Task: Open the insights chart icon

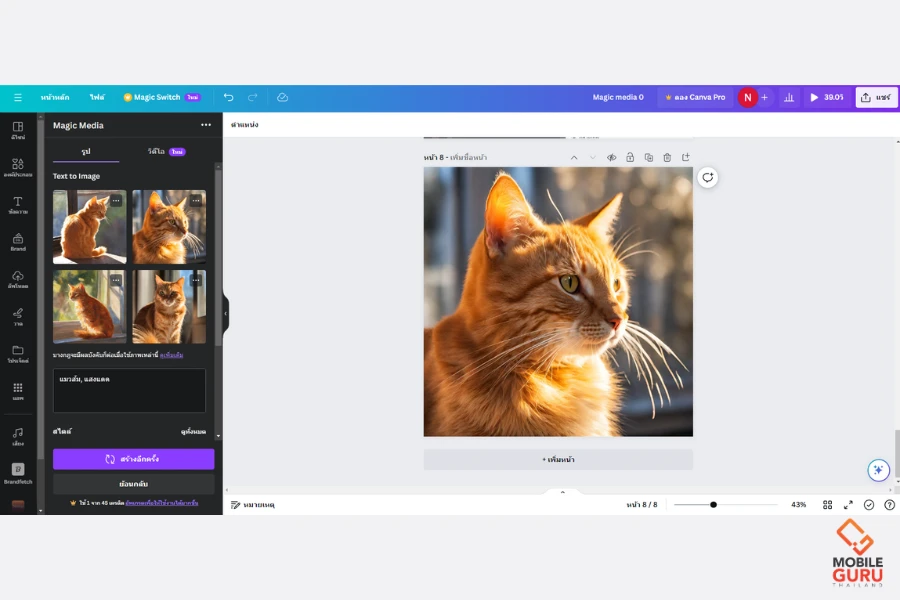Action: (x=789, y=97)
